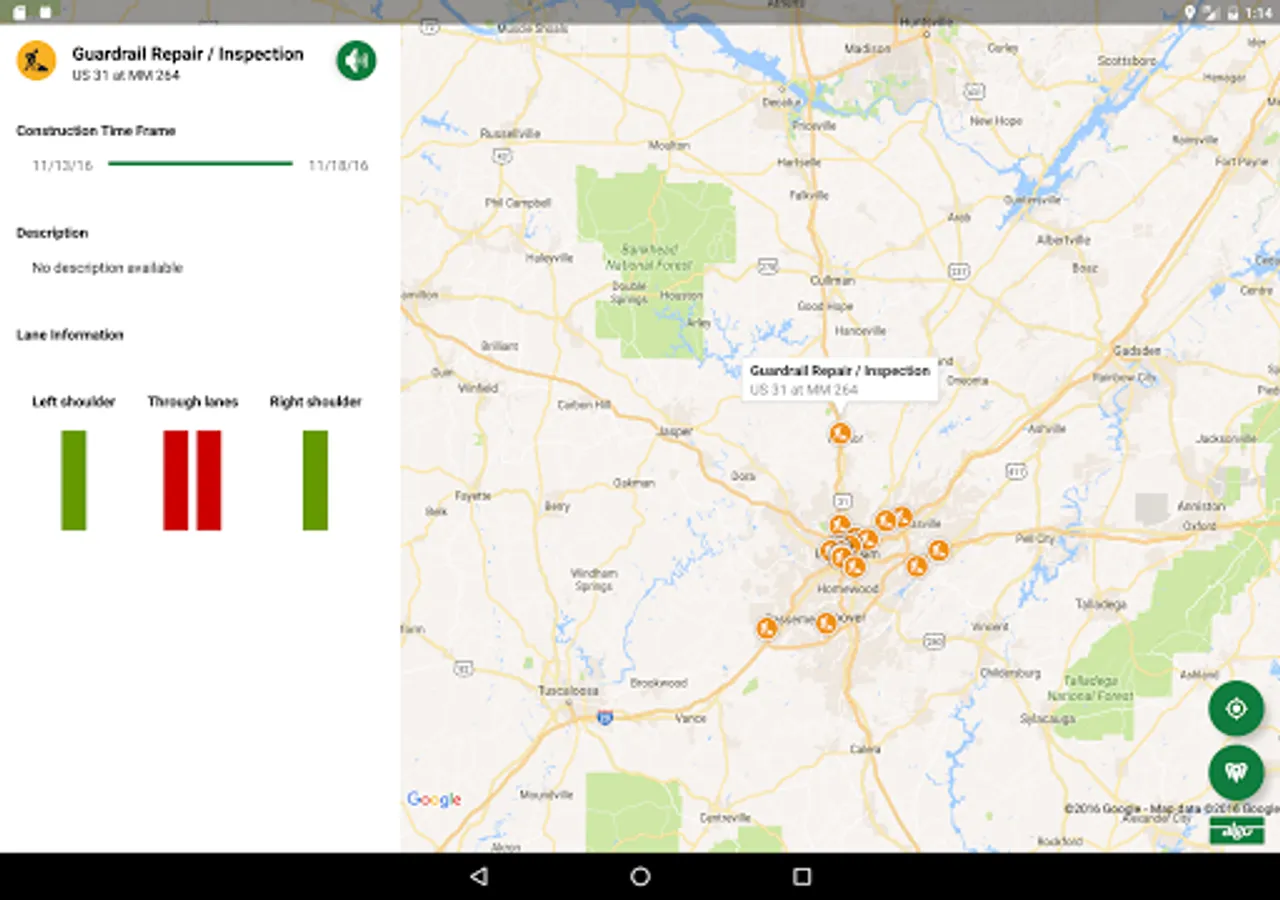The width and height of the screenshot is (1280, 900).
Task: Click the Sylacauga label on map
Action: point(1047,719)
